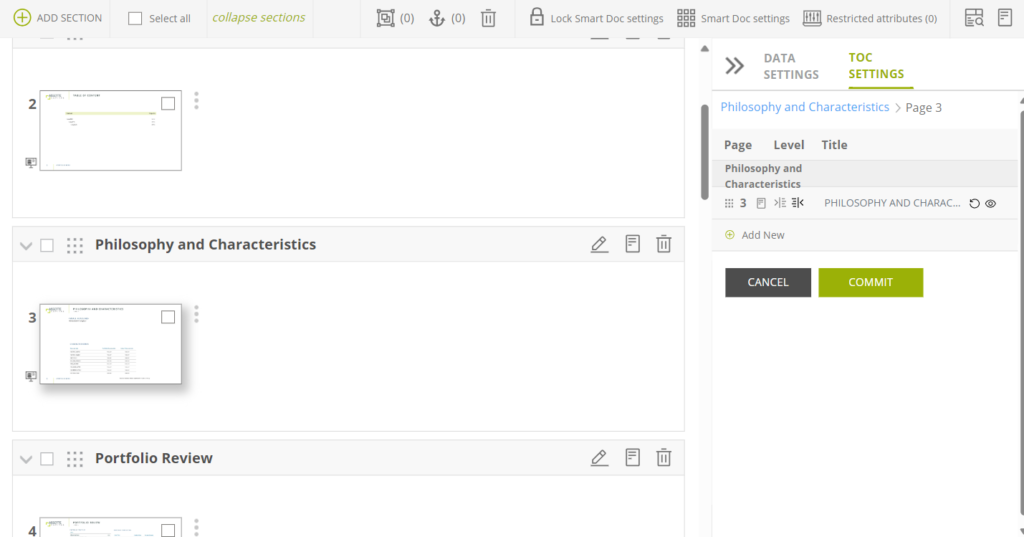Tick checkbox on page 3 thumbnail
This screenshot has width=1024, height=537.
(x=168, y=317)
